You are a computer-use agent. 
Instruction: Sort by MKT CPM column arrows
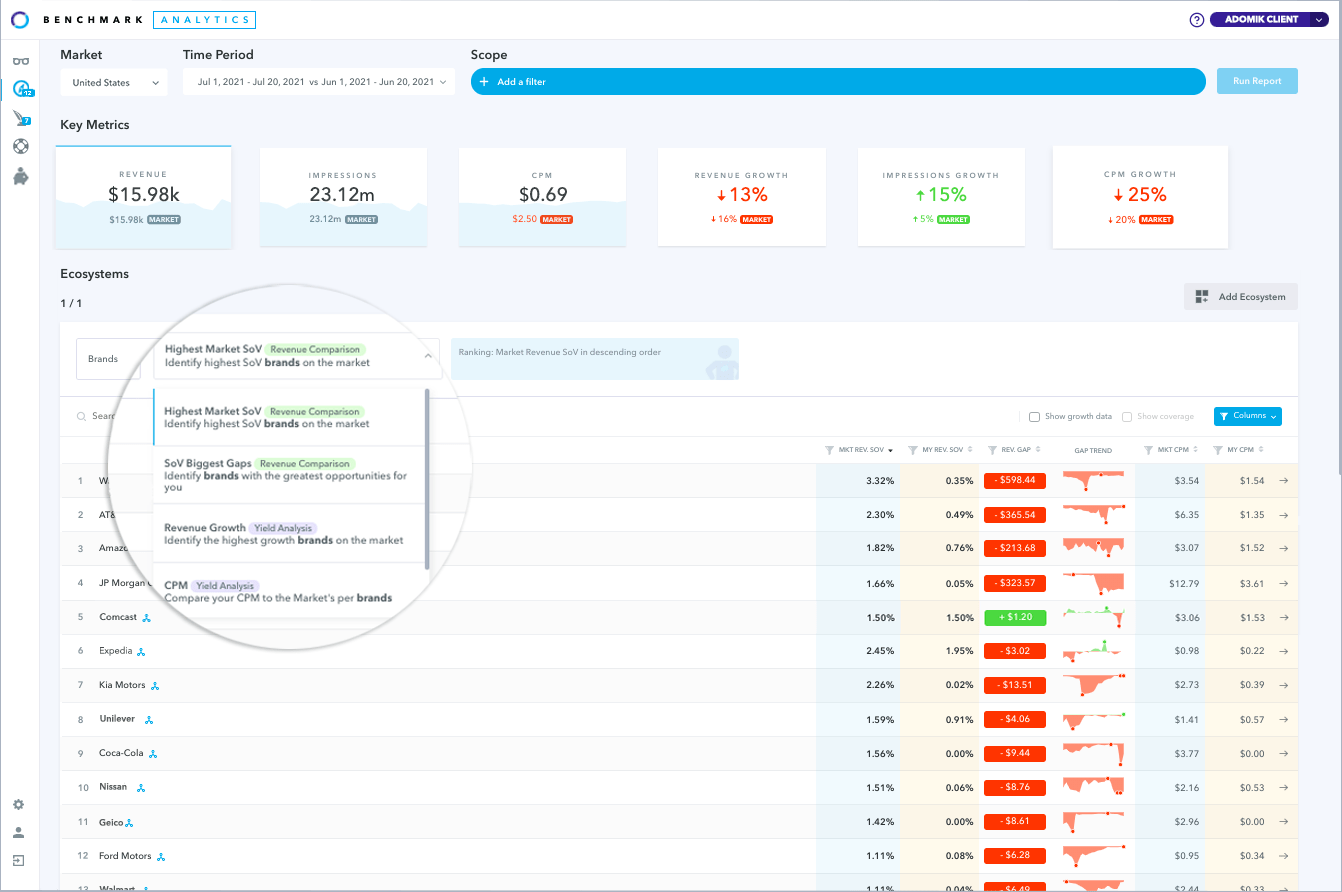coord(1195,451)
